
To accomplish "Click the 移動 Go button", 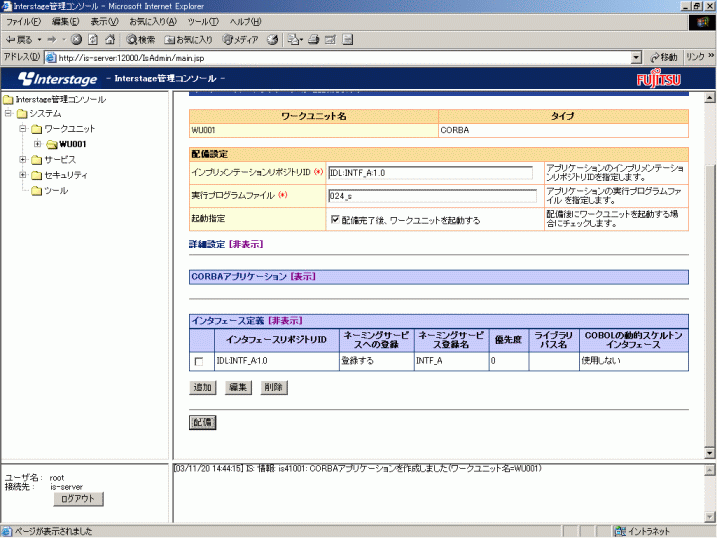I will coord(663,58).
